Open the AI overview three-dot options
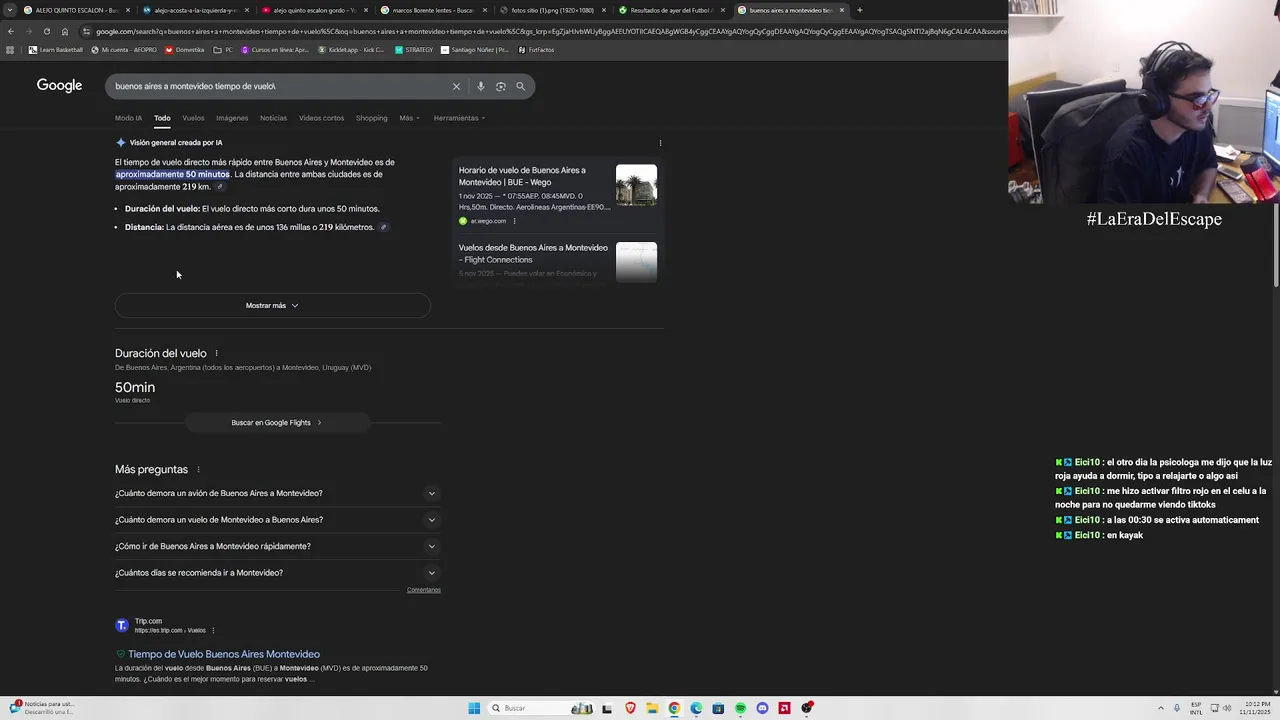This screenshot has width=1280, height=720. 660,143
